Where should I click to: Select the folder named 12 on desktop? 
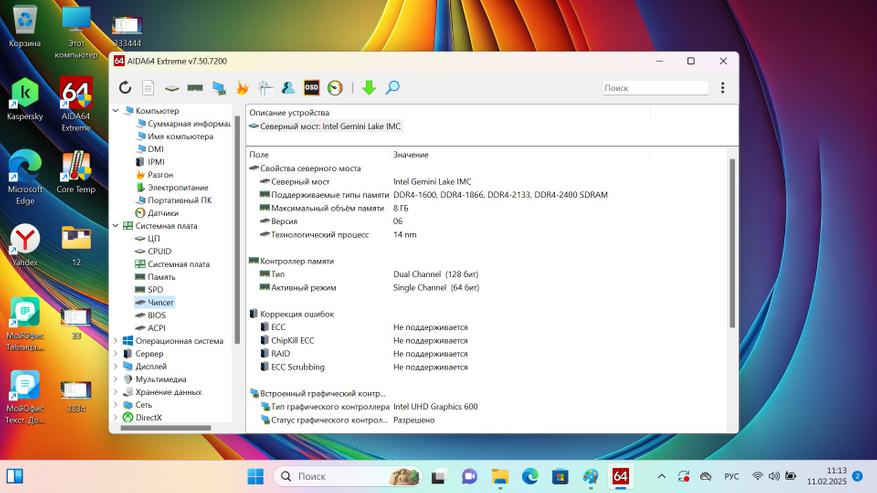[x=76, y=245]
